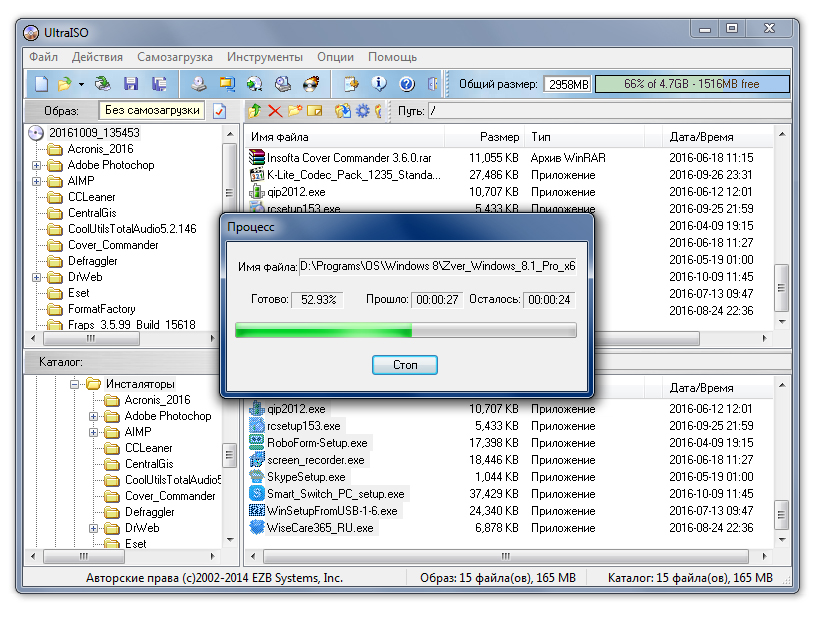Viewport: 815px width, 617px height.
Task: Click the Mount to virtual drive icon
Action: point(283,84)
